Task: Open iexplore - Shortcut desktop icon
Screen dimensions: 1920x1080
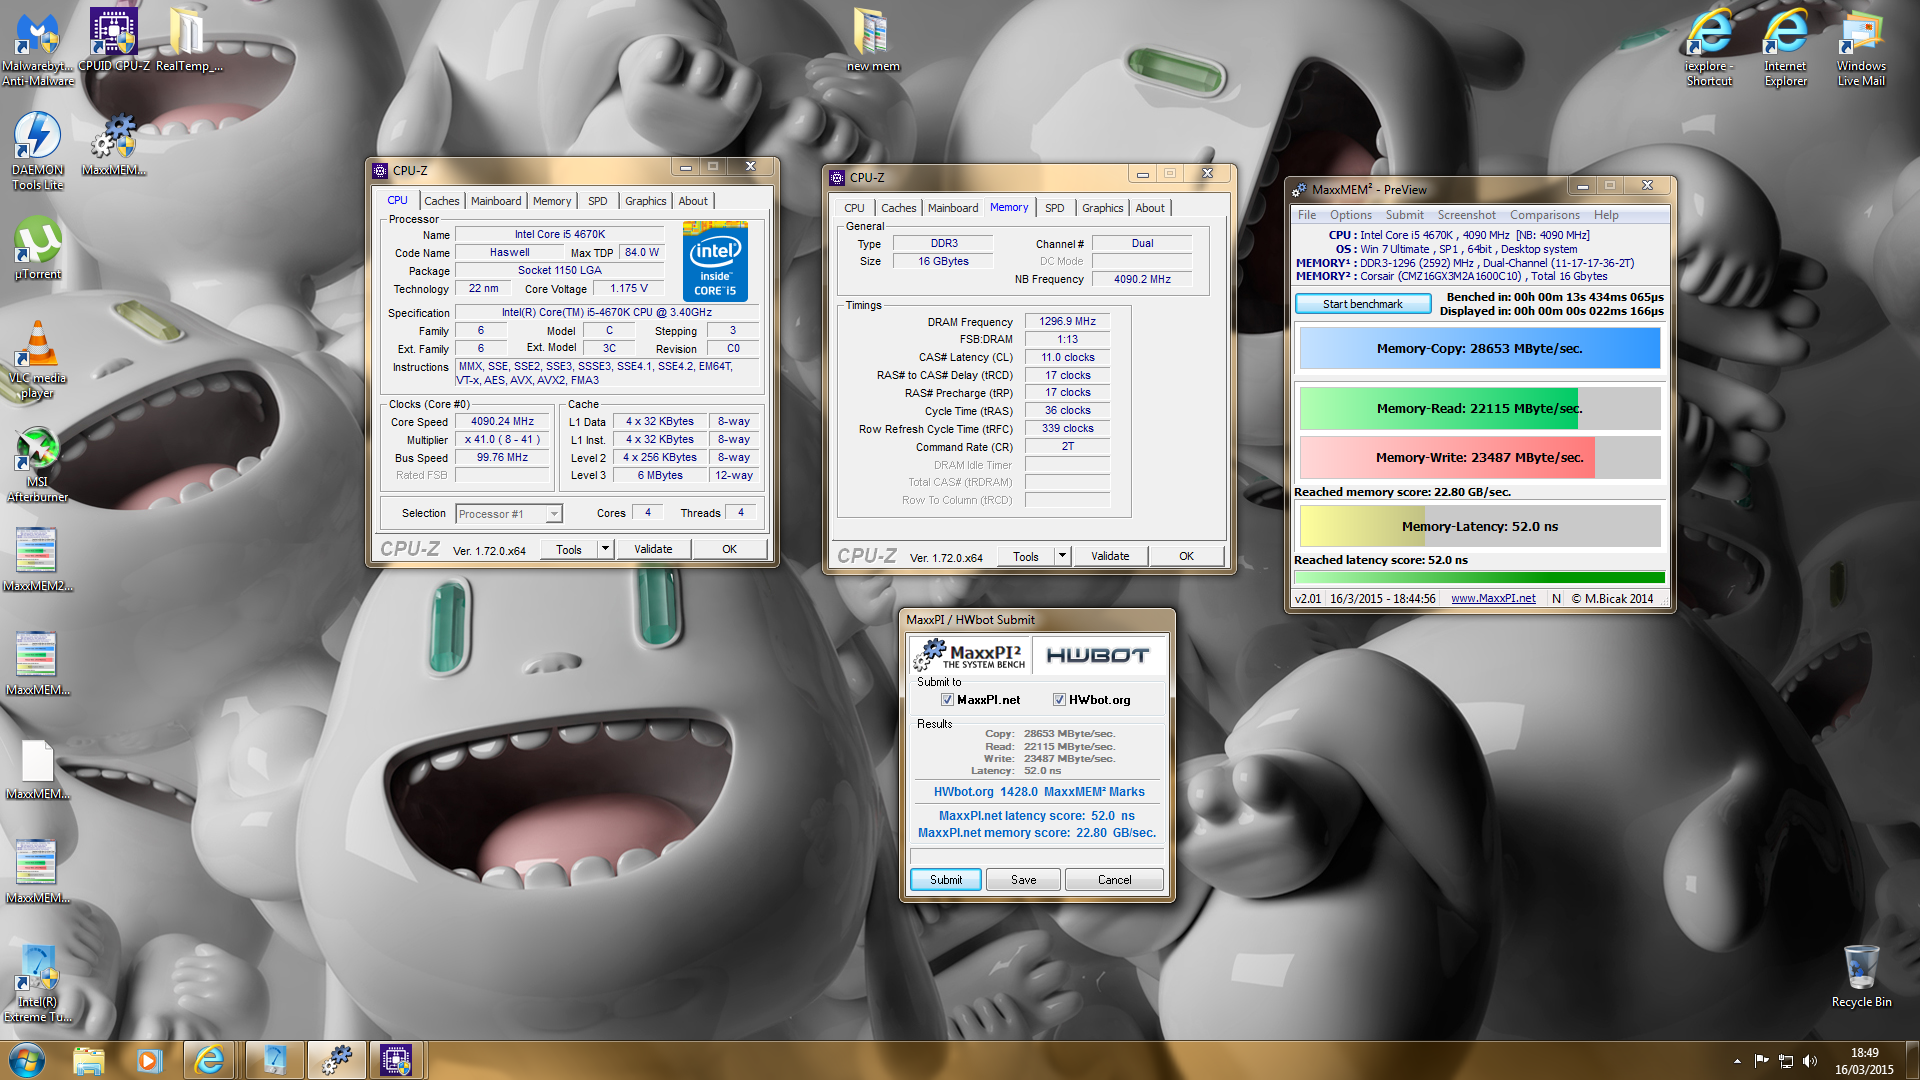Action: (1709, 48)
